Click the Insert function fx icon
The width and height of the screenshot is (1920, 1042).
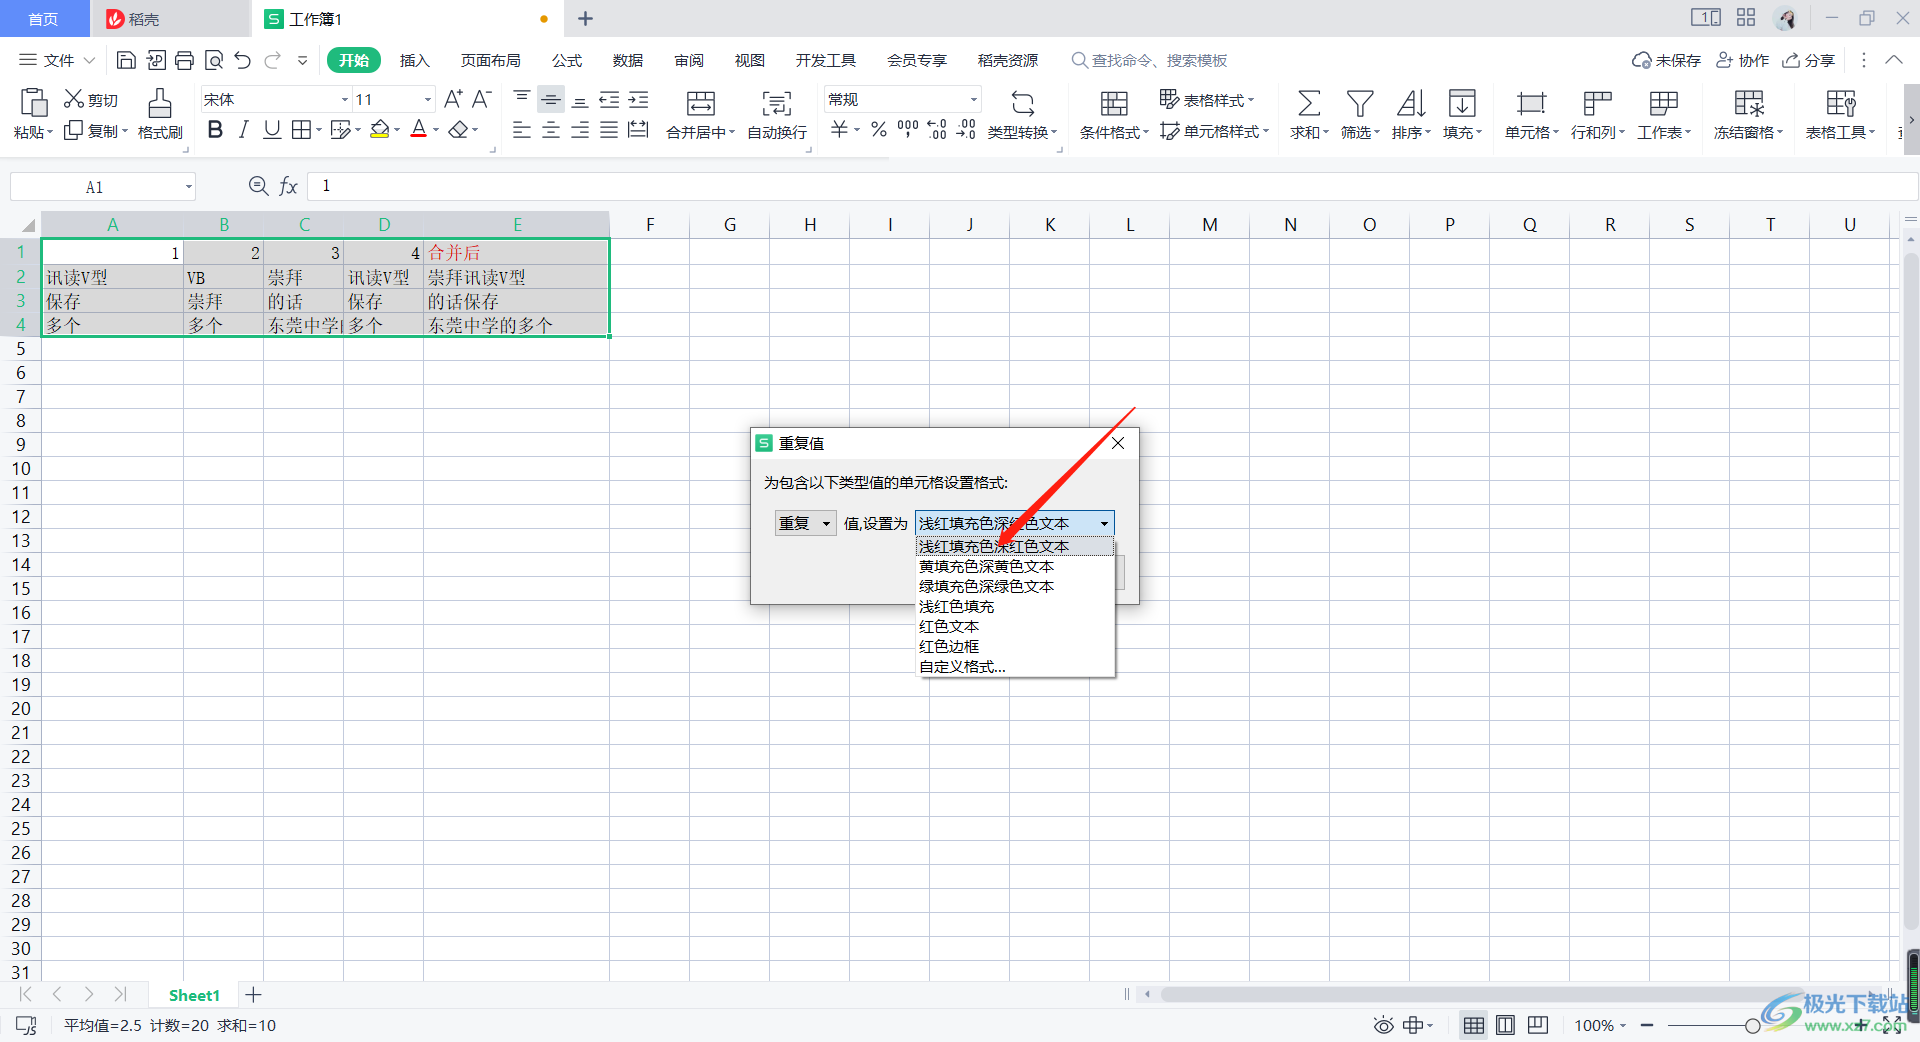[x=288, y=186]
